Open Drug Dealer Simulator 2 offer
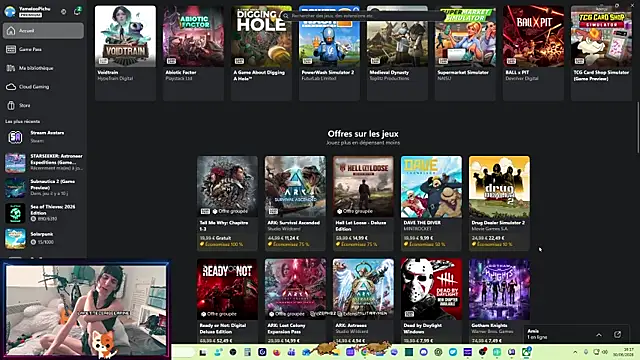This screenshot has width=640, height=360. (x=500, y=203)
